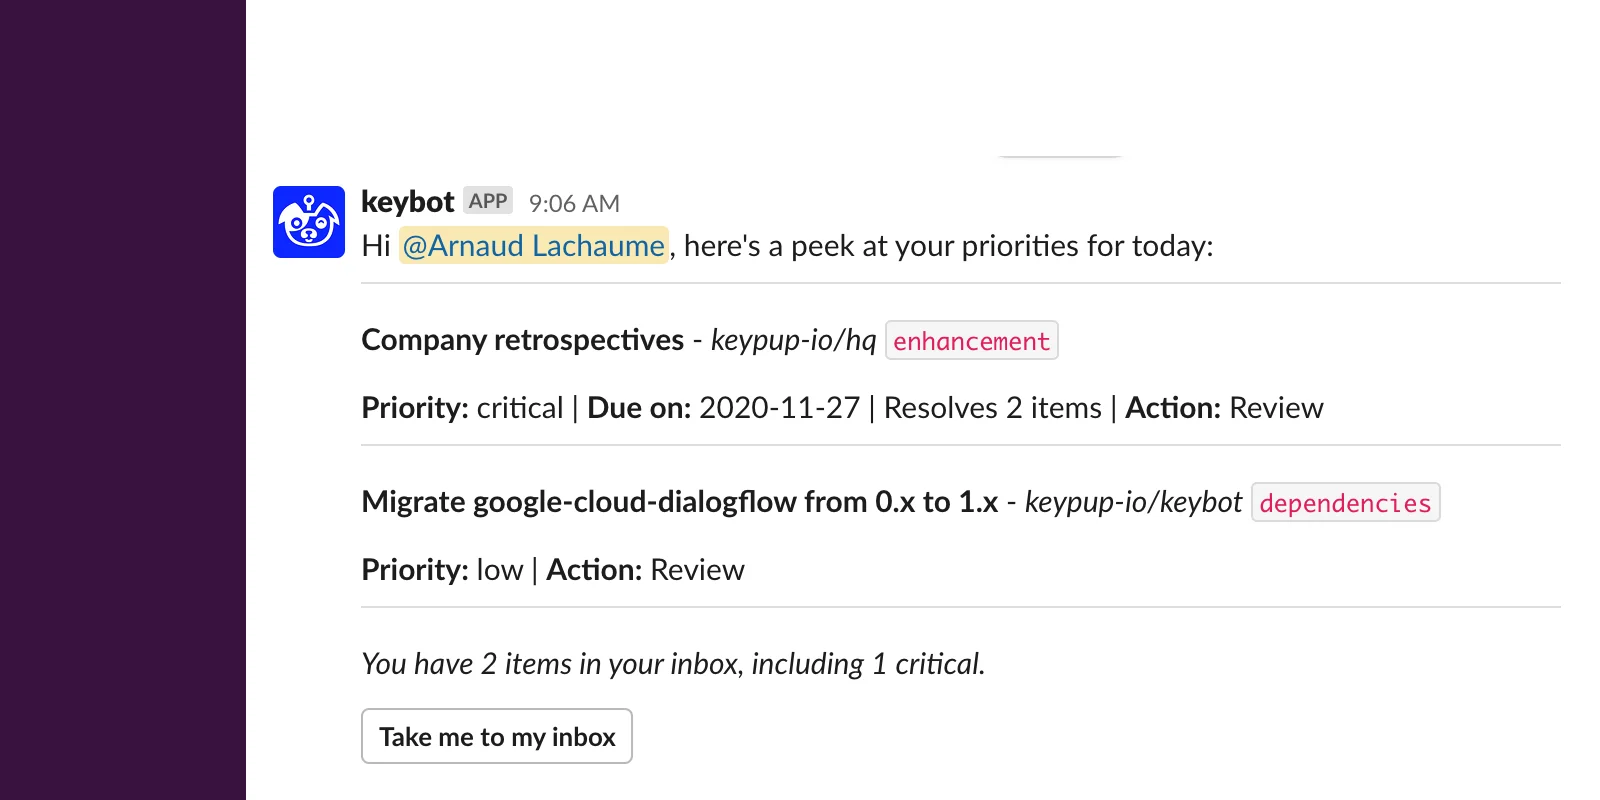The image size is (1600, 800).
Task: Click the keybot bot name label
Action: point(409,202)
